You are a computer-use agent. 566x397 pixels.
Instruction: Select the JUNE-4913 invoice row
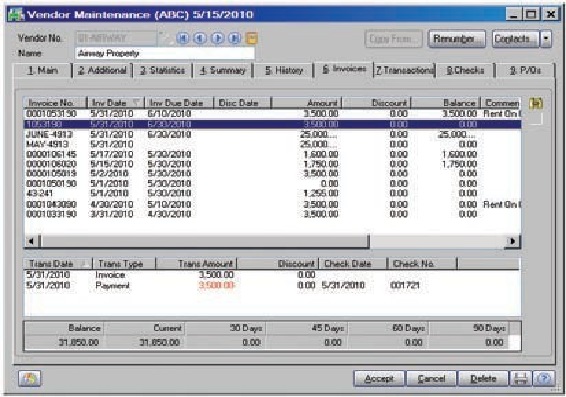[x=273, y=135]
